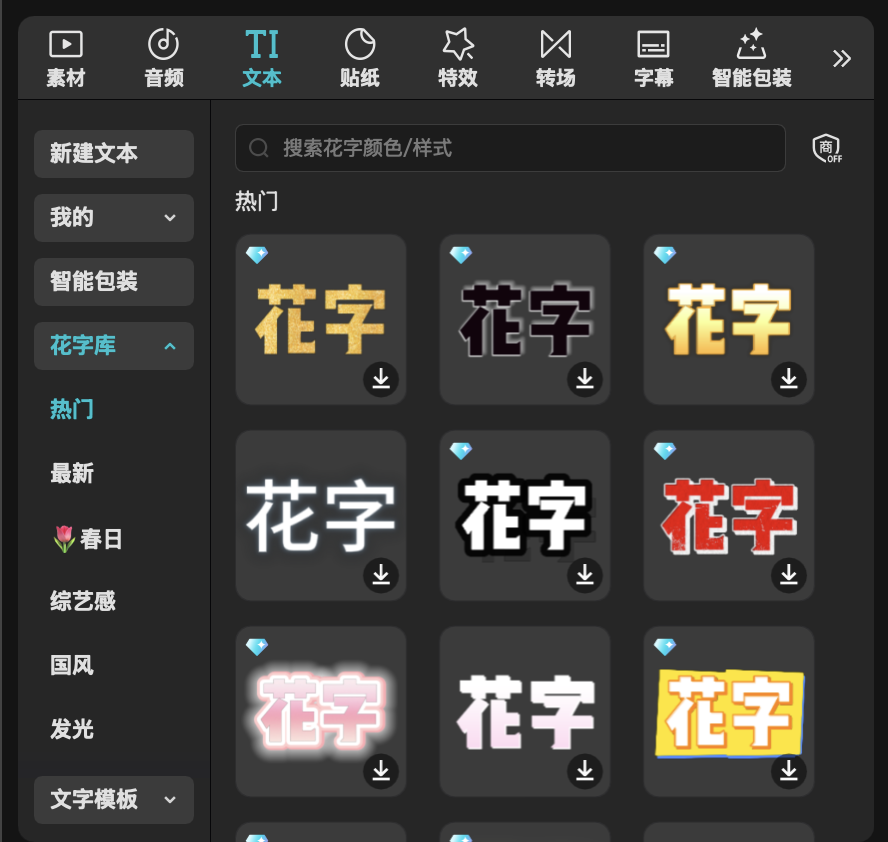This screenshot has height=842, width=888.
Task: Click the diamond badge on pink glow style
Action: [257, 647]
